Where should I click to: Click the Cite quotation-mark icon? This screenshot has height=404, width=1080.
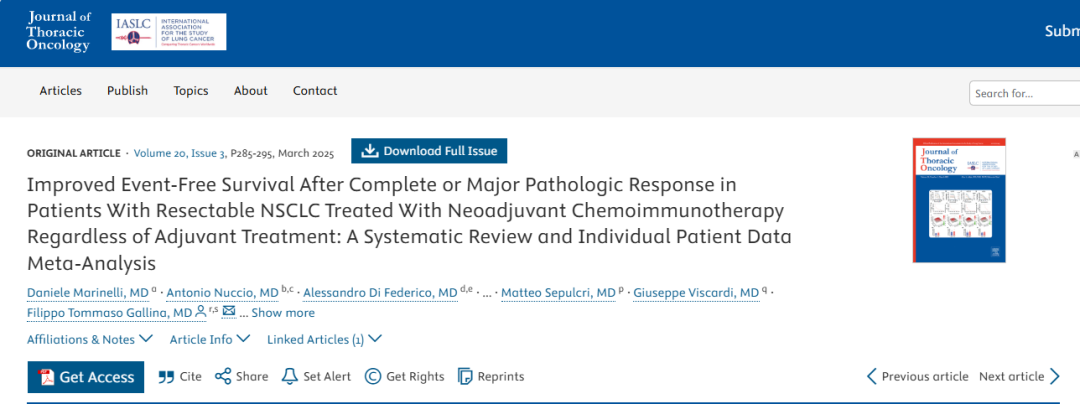click(x=166, y=376)
